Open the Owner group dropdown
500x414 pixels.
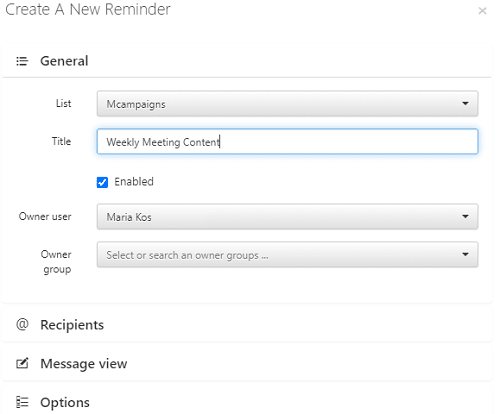[x=287, y=255]
